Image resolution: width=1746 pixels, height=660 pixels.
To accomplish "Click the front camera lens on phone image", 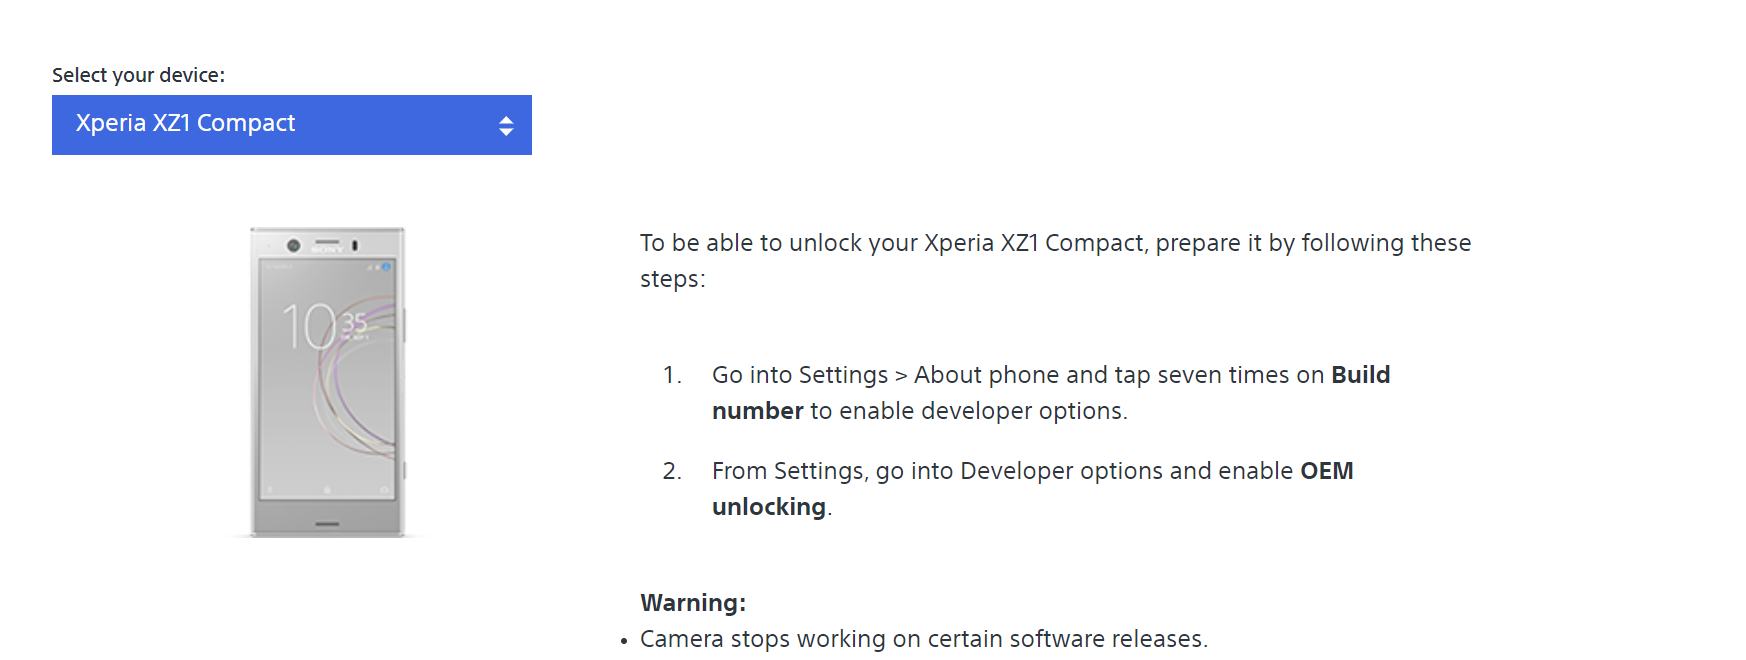I will 293,245.
